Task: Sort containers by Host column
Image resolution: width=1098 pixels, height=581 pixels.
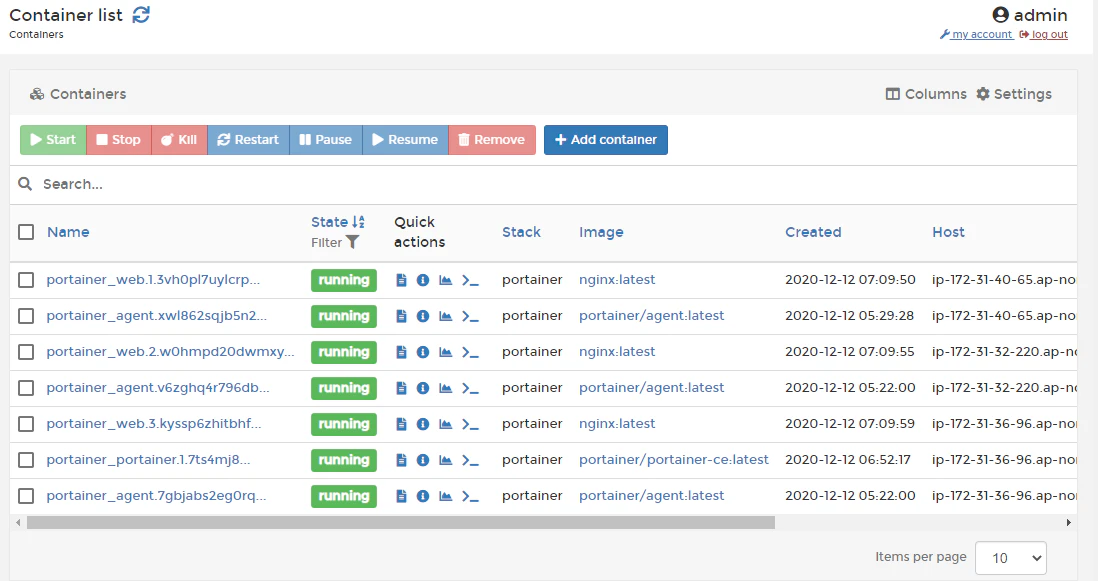Action: coord(948,232)
